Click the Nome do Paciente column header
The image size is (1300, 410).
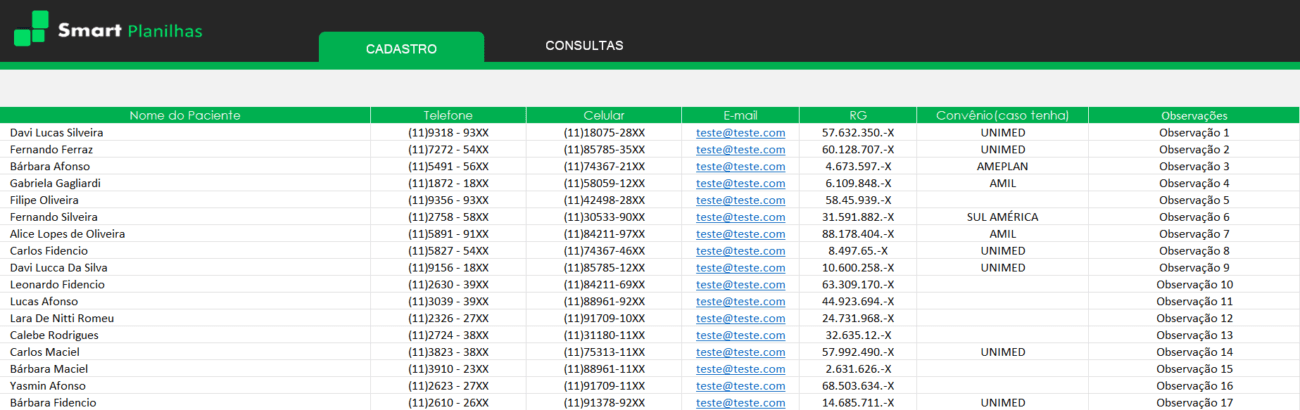click(x=185, y=115)
